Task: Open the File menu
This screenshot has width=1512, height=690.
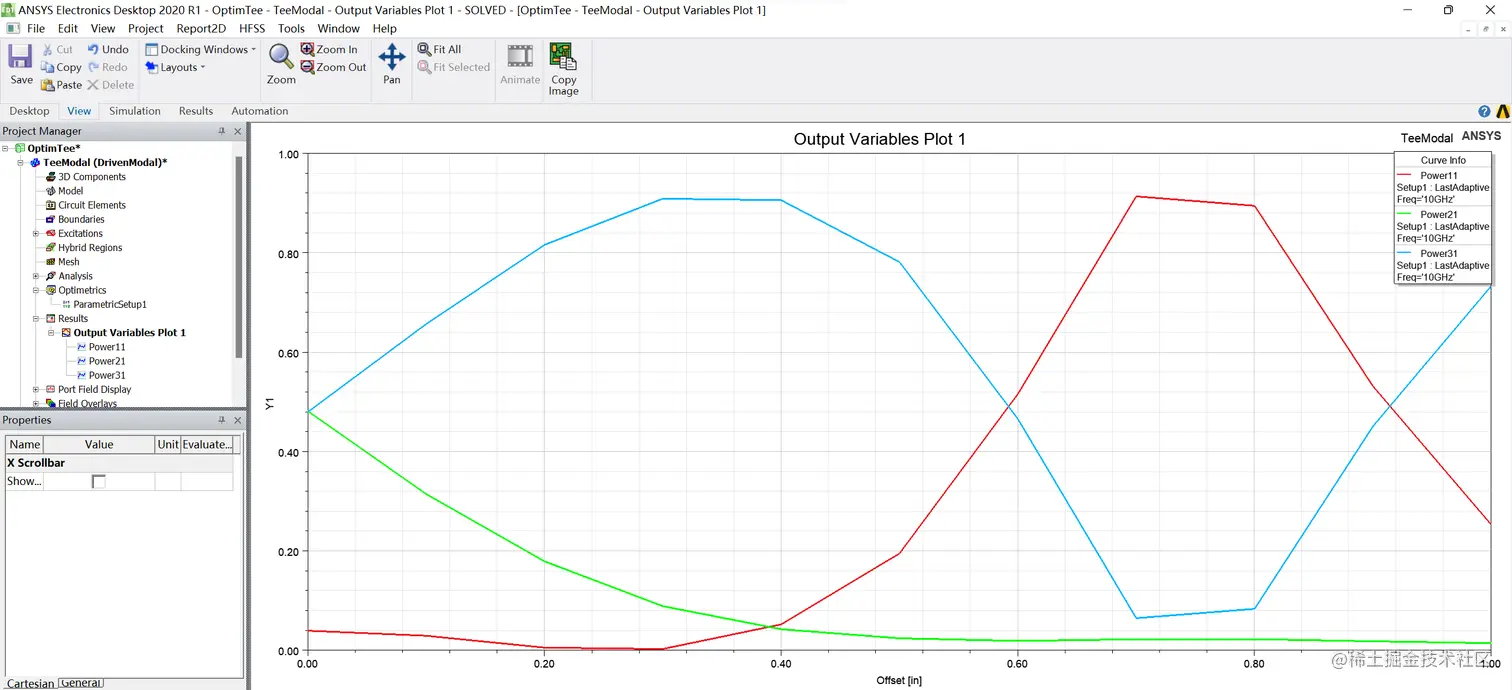Action: point(36,28)
